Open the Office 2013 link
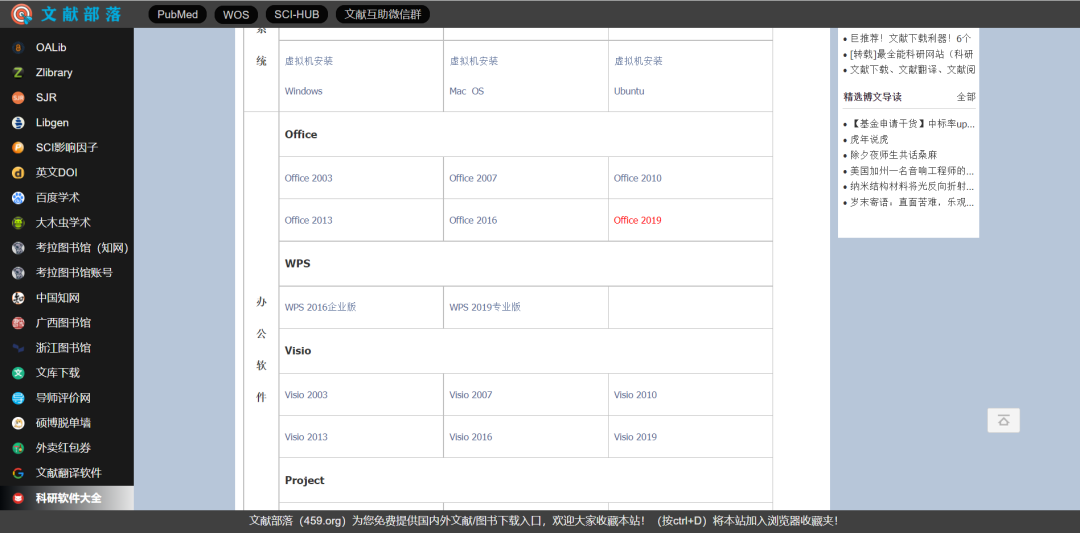Image resolution: width=1080 pixels, height=533 pixels. (x=309, y=220)
